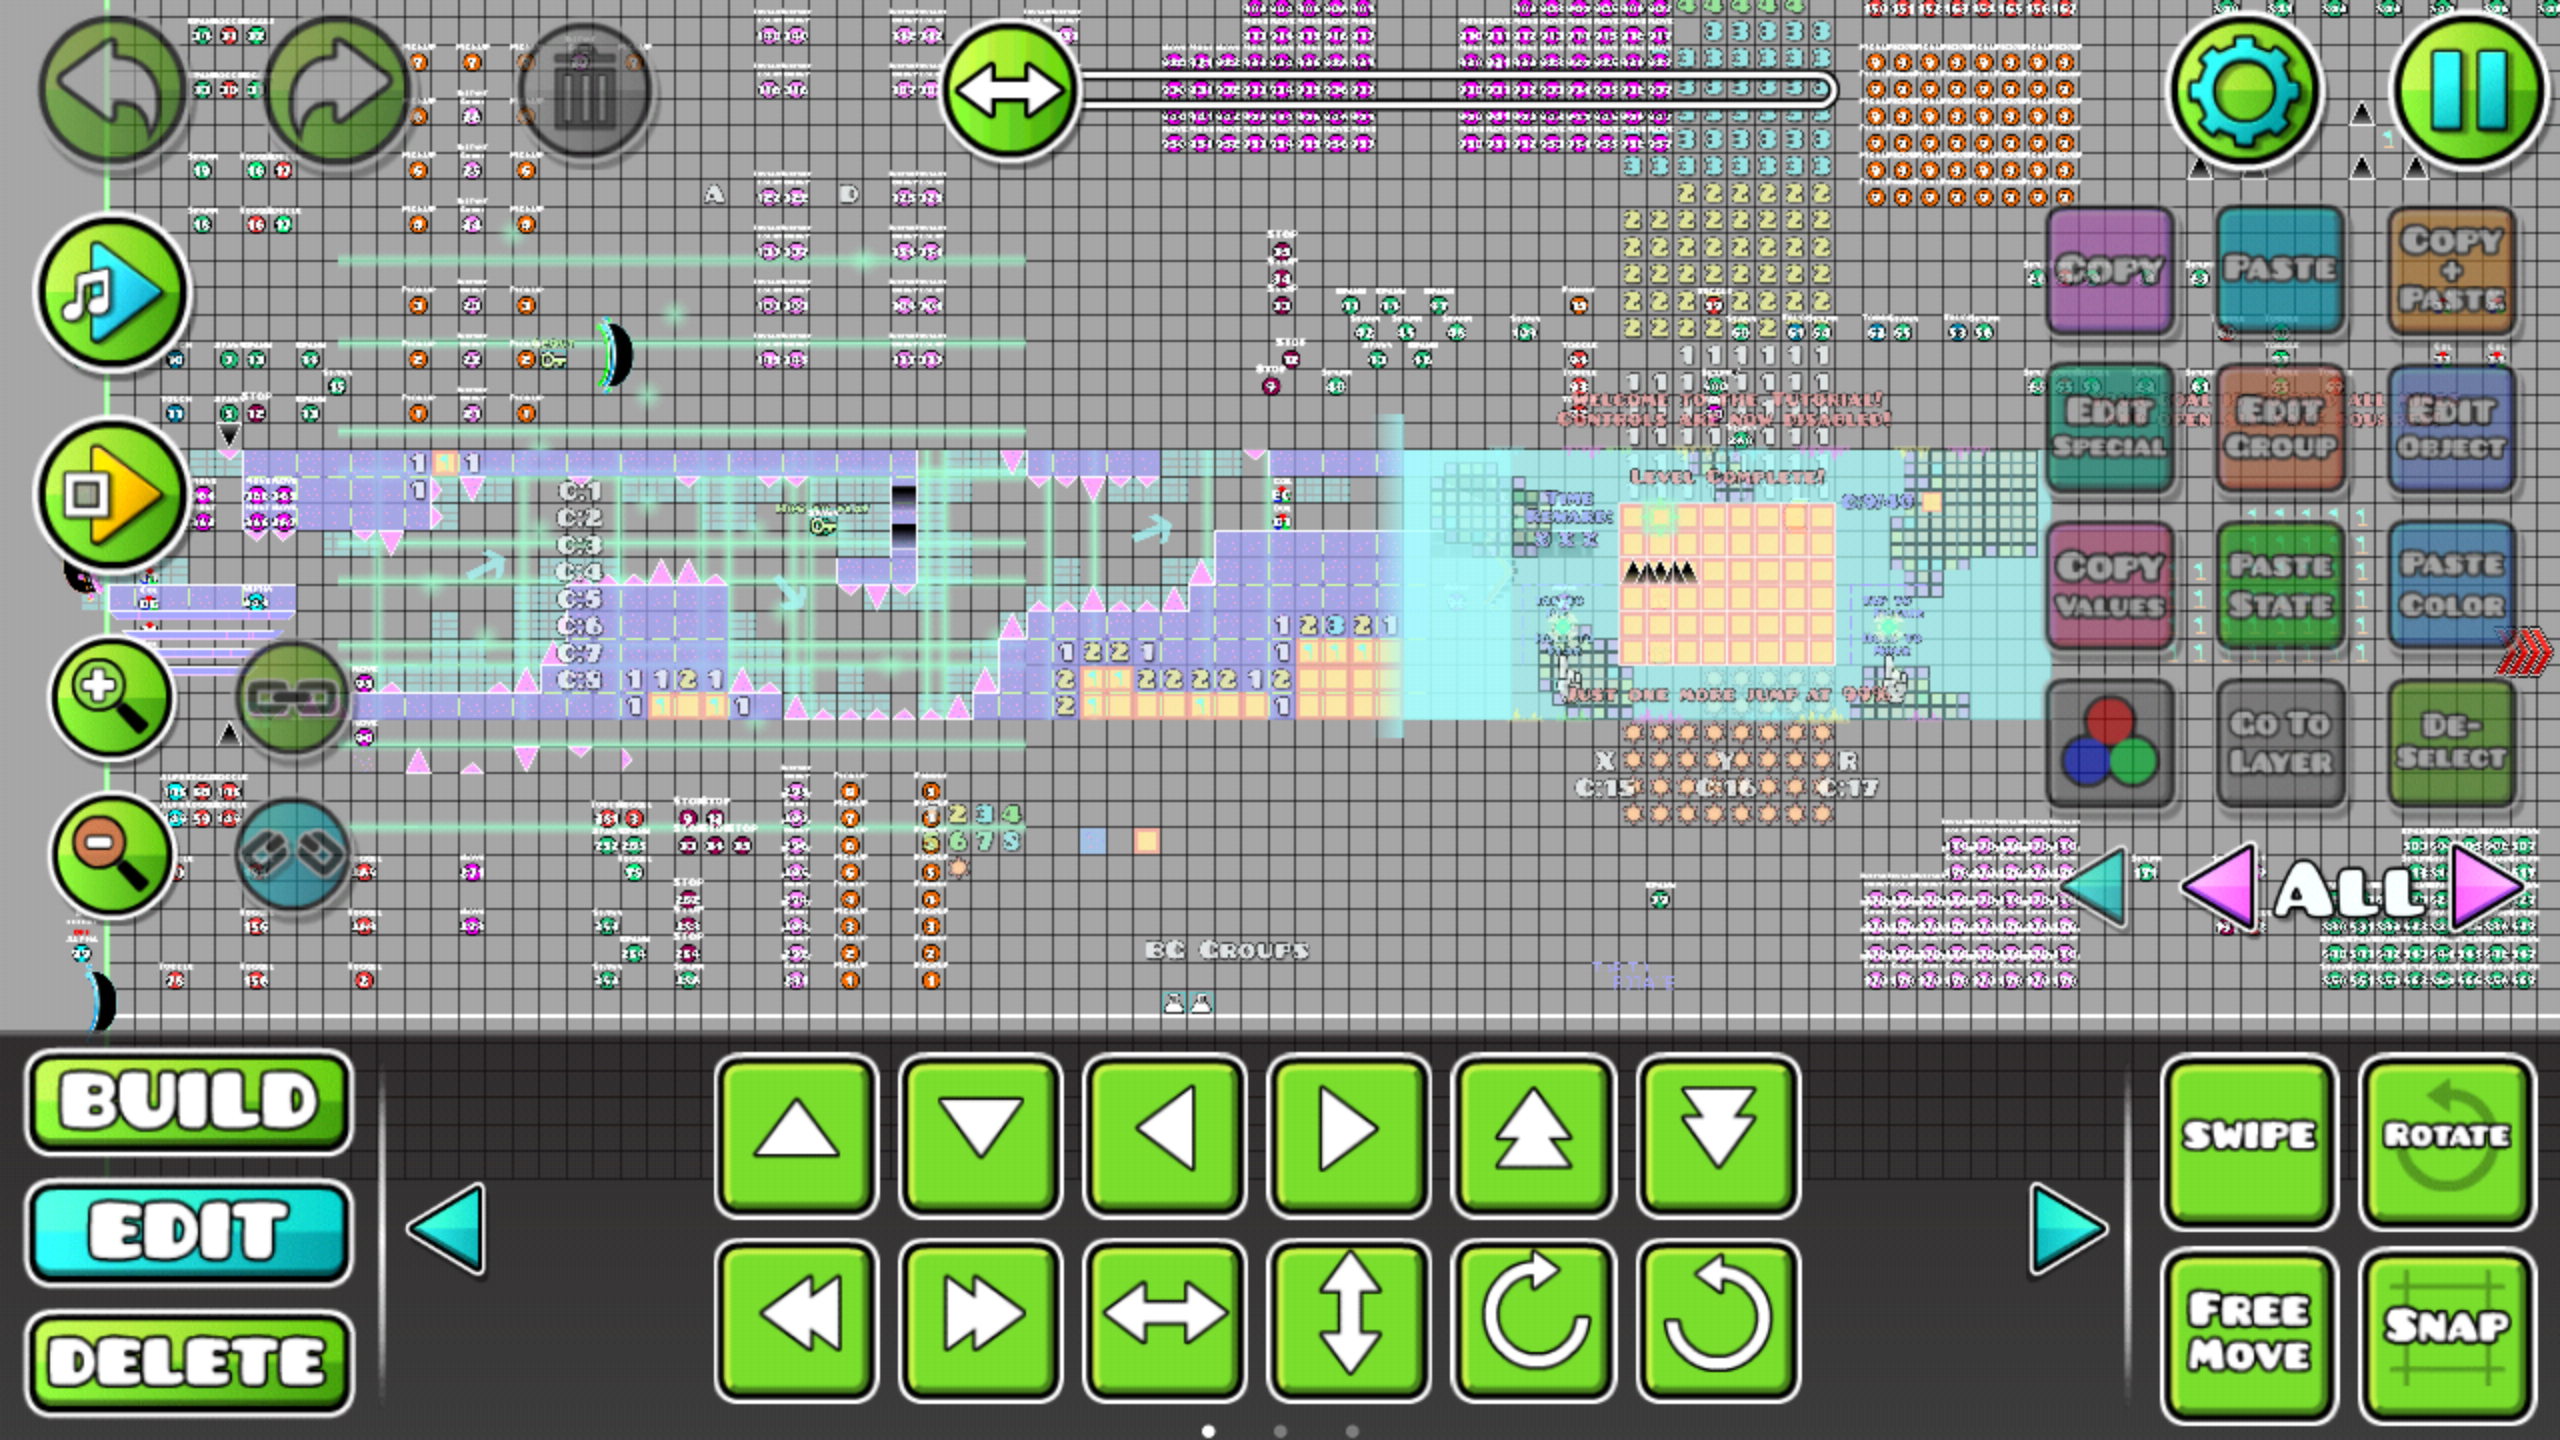Click the 'EC Groups' text label
Screen dimensions: 2560x1440
point(1227,950)
